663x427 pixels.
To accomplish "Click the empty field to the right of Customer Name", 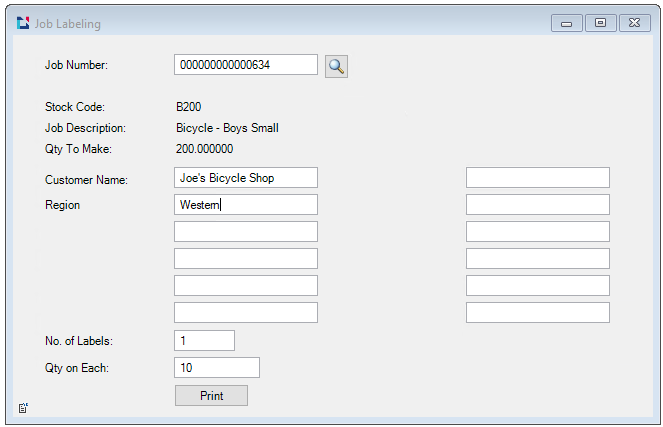I will pyautogui.click(x=538, y=178).
